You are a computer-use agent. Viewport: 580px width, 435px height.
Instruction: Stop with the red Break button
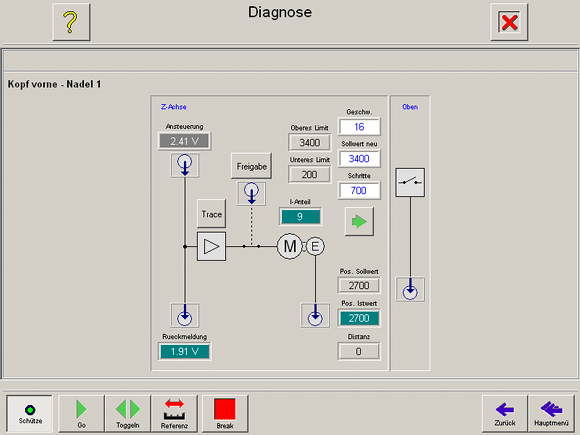click(225, 414)
